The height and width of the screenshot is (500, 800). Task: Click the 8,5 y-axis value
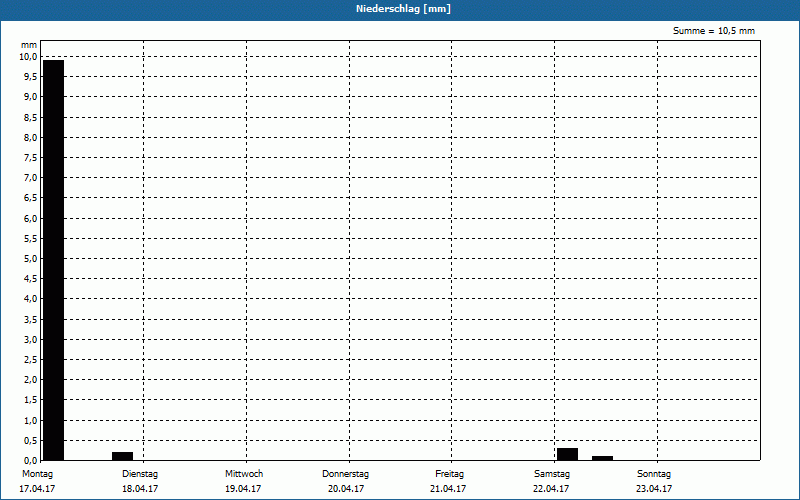click(x=30, y=117)
